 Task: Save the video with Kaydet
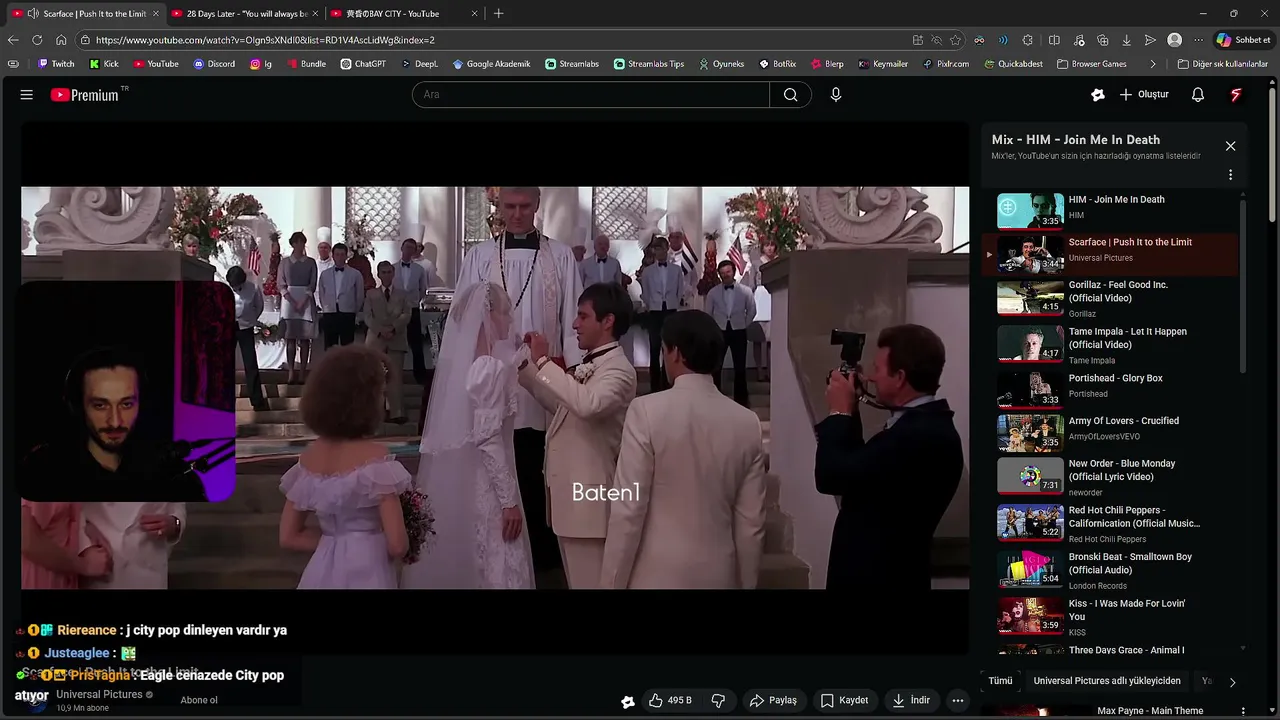[x=844, y=700]
